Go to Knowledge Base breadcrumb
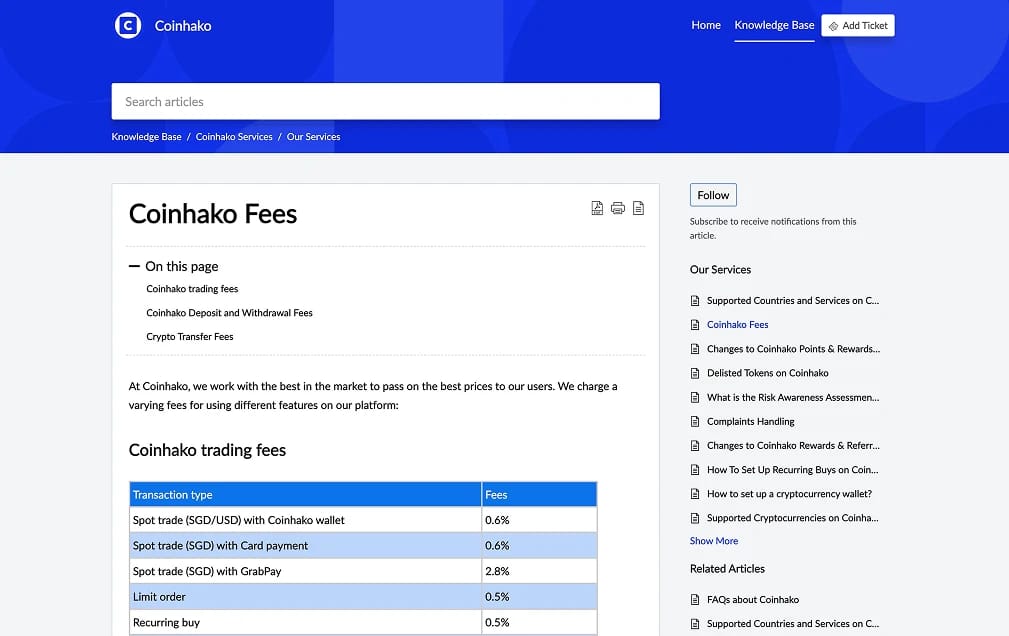Screen dimensions: 1009x636 coord(146,136)
